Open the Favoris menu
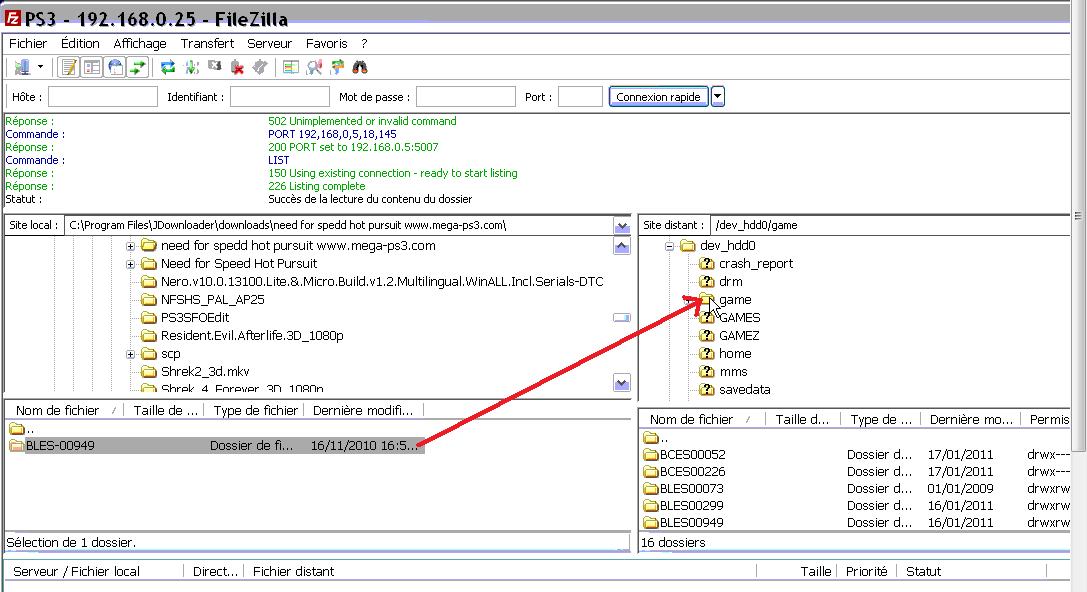Viewport: 1087px width, 592px height. click(327, 43)
